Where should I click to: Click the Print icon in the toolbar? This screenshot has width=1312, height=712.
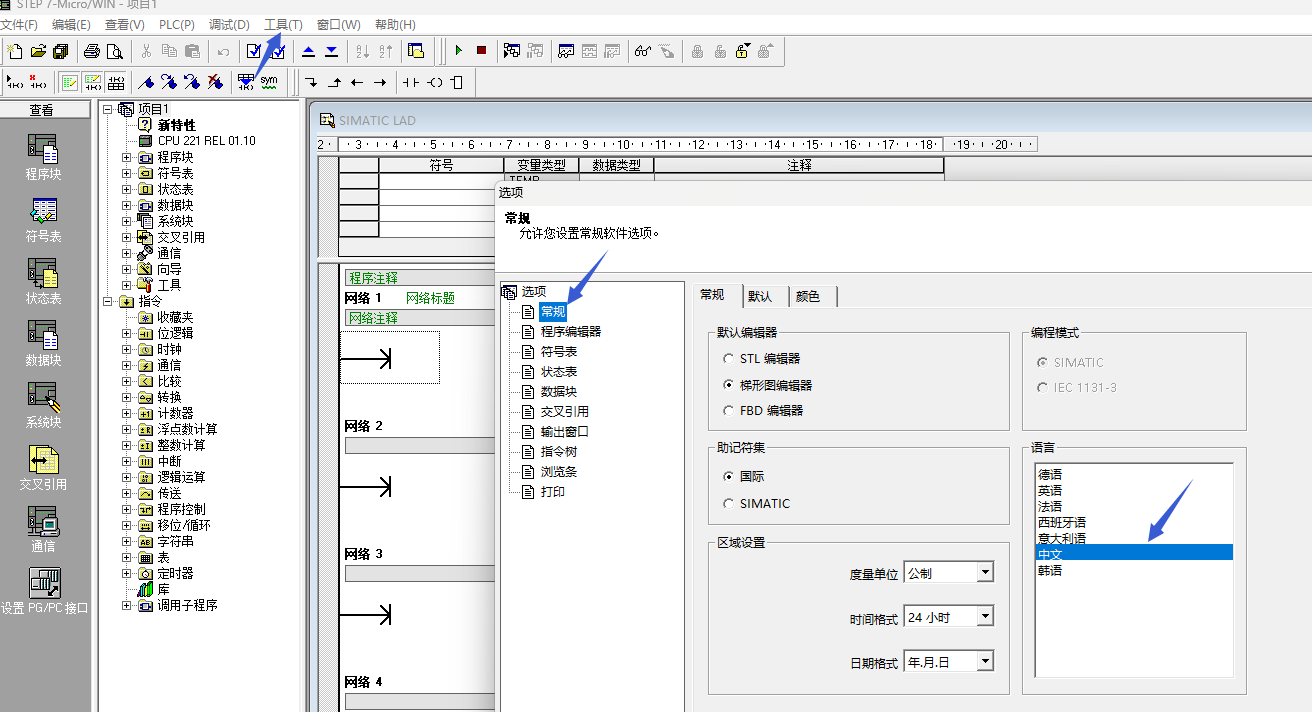point(92,51)
